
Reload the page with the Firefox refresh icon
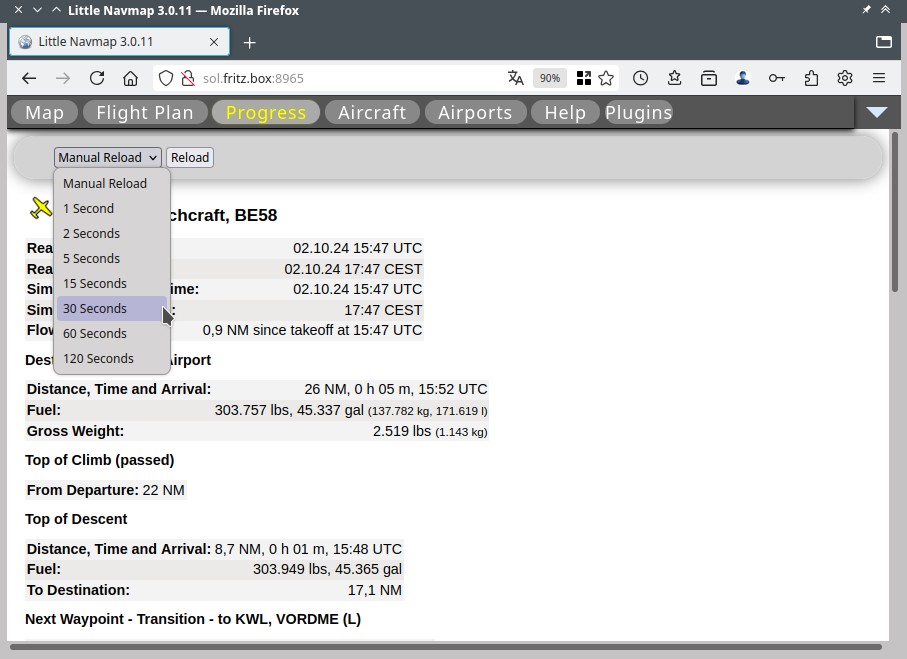[97, 78]
